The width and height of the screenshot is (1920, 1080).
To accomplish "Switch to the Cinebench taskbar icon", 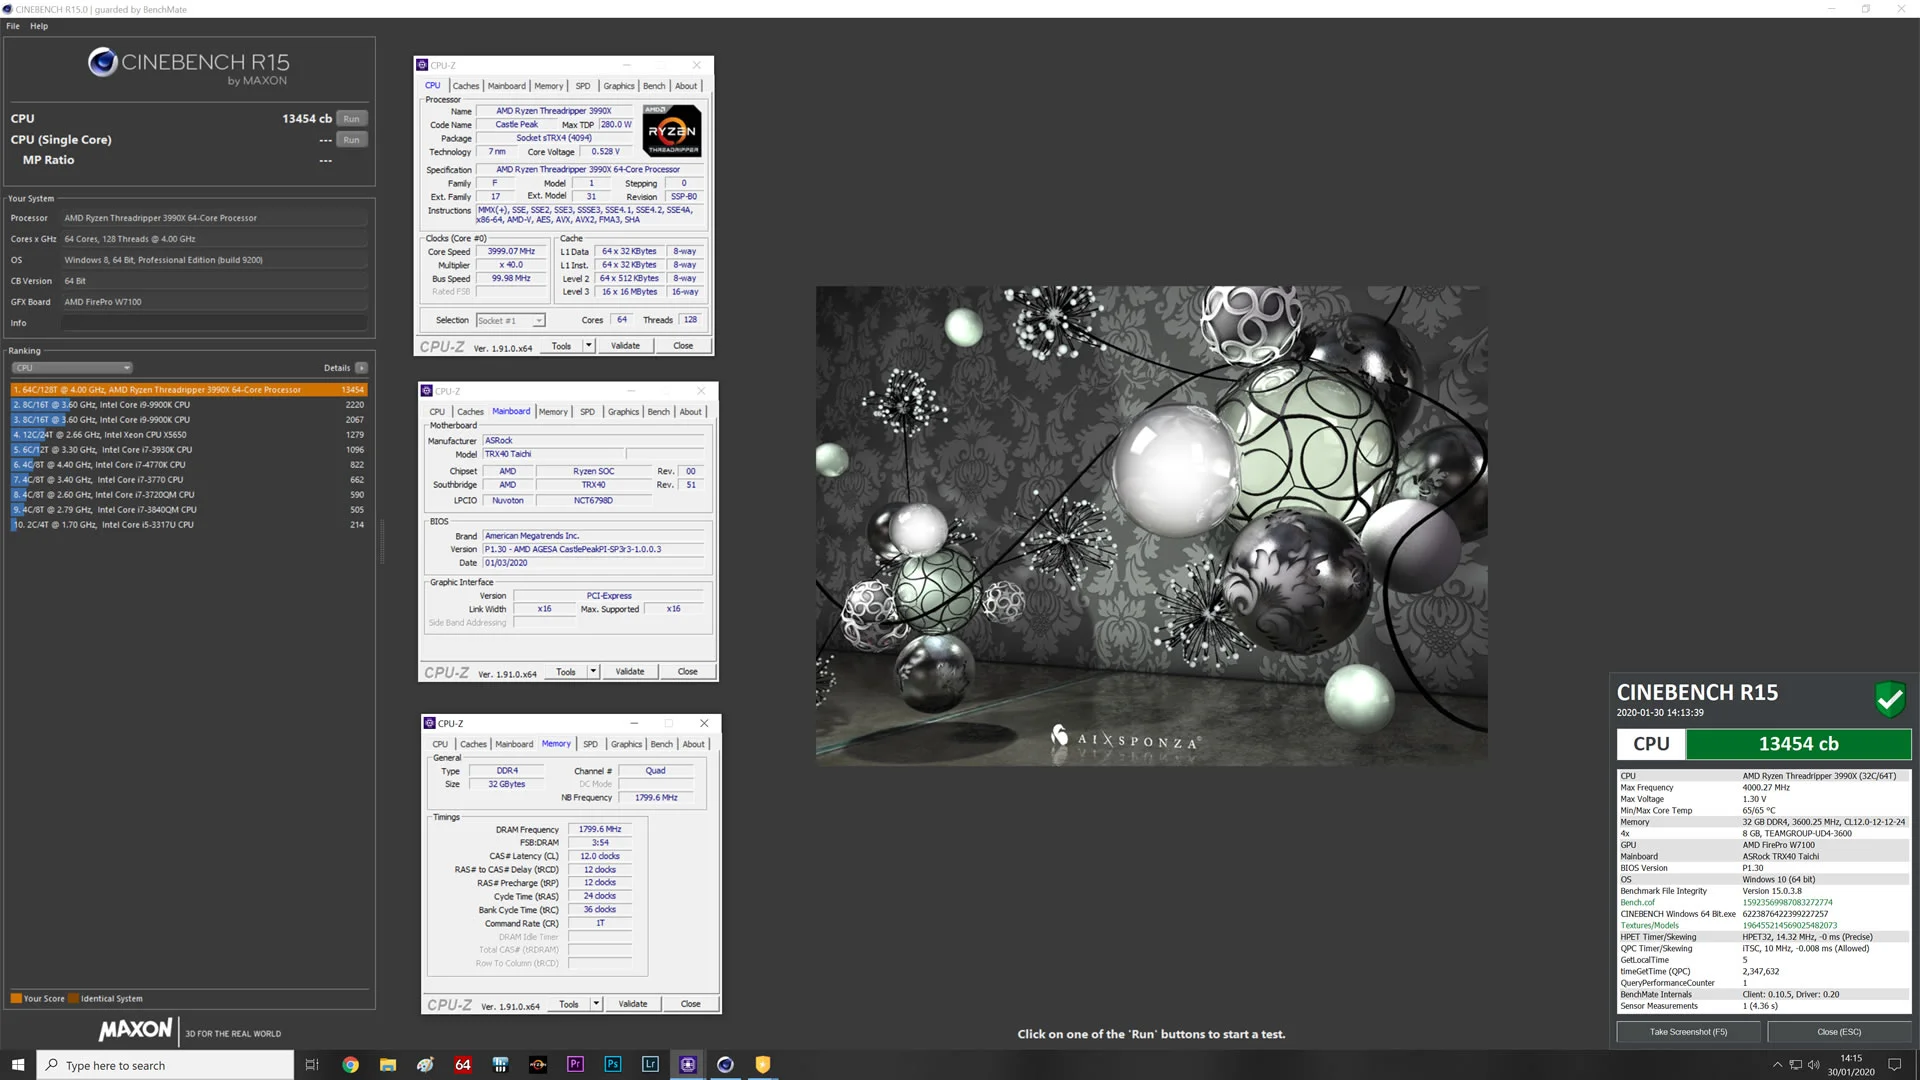I will 725,1065.
